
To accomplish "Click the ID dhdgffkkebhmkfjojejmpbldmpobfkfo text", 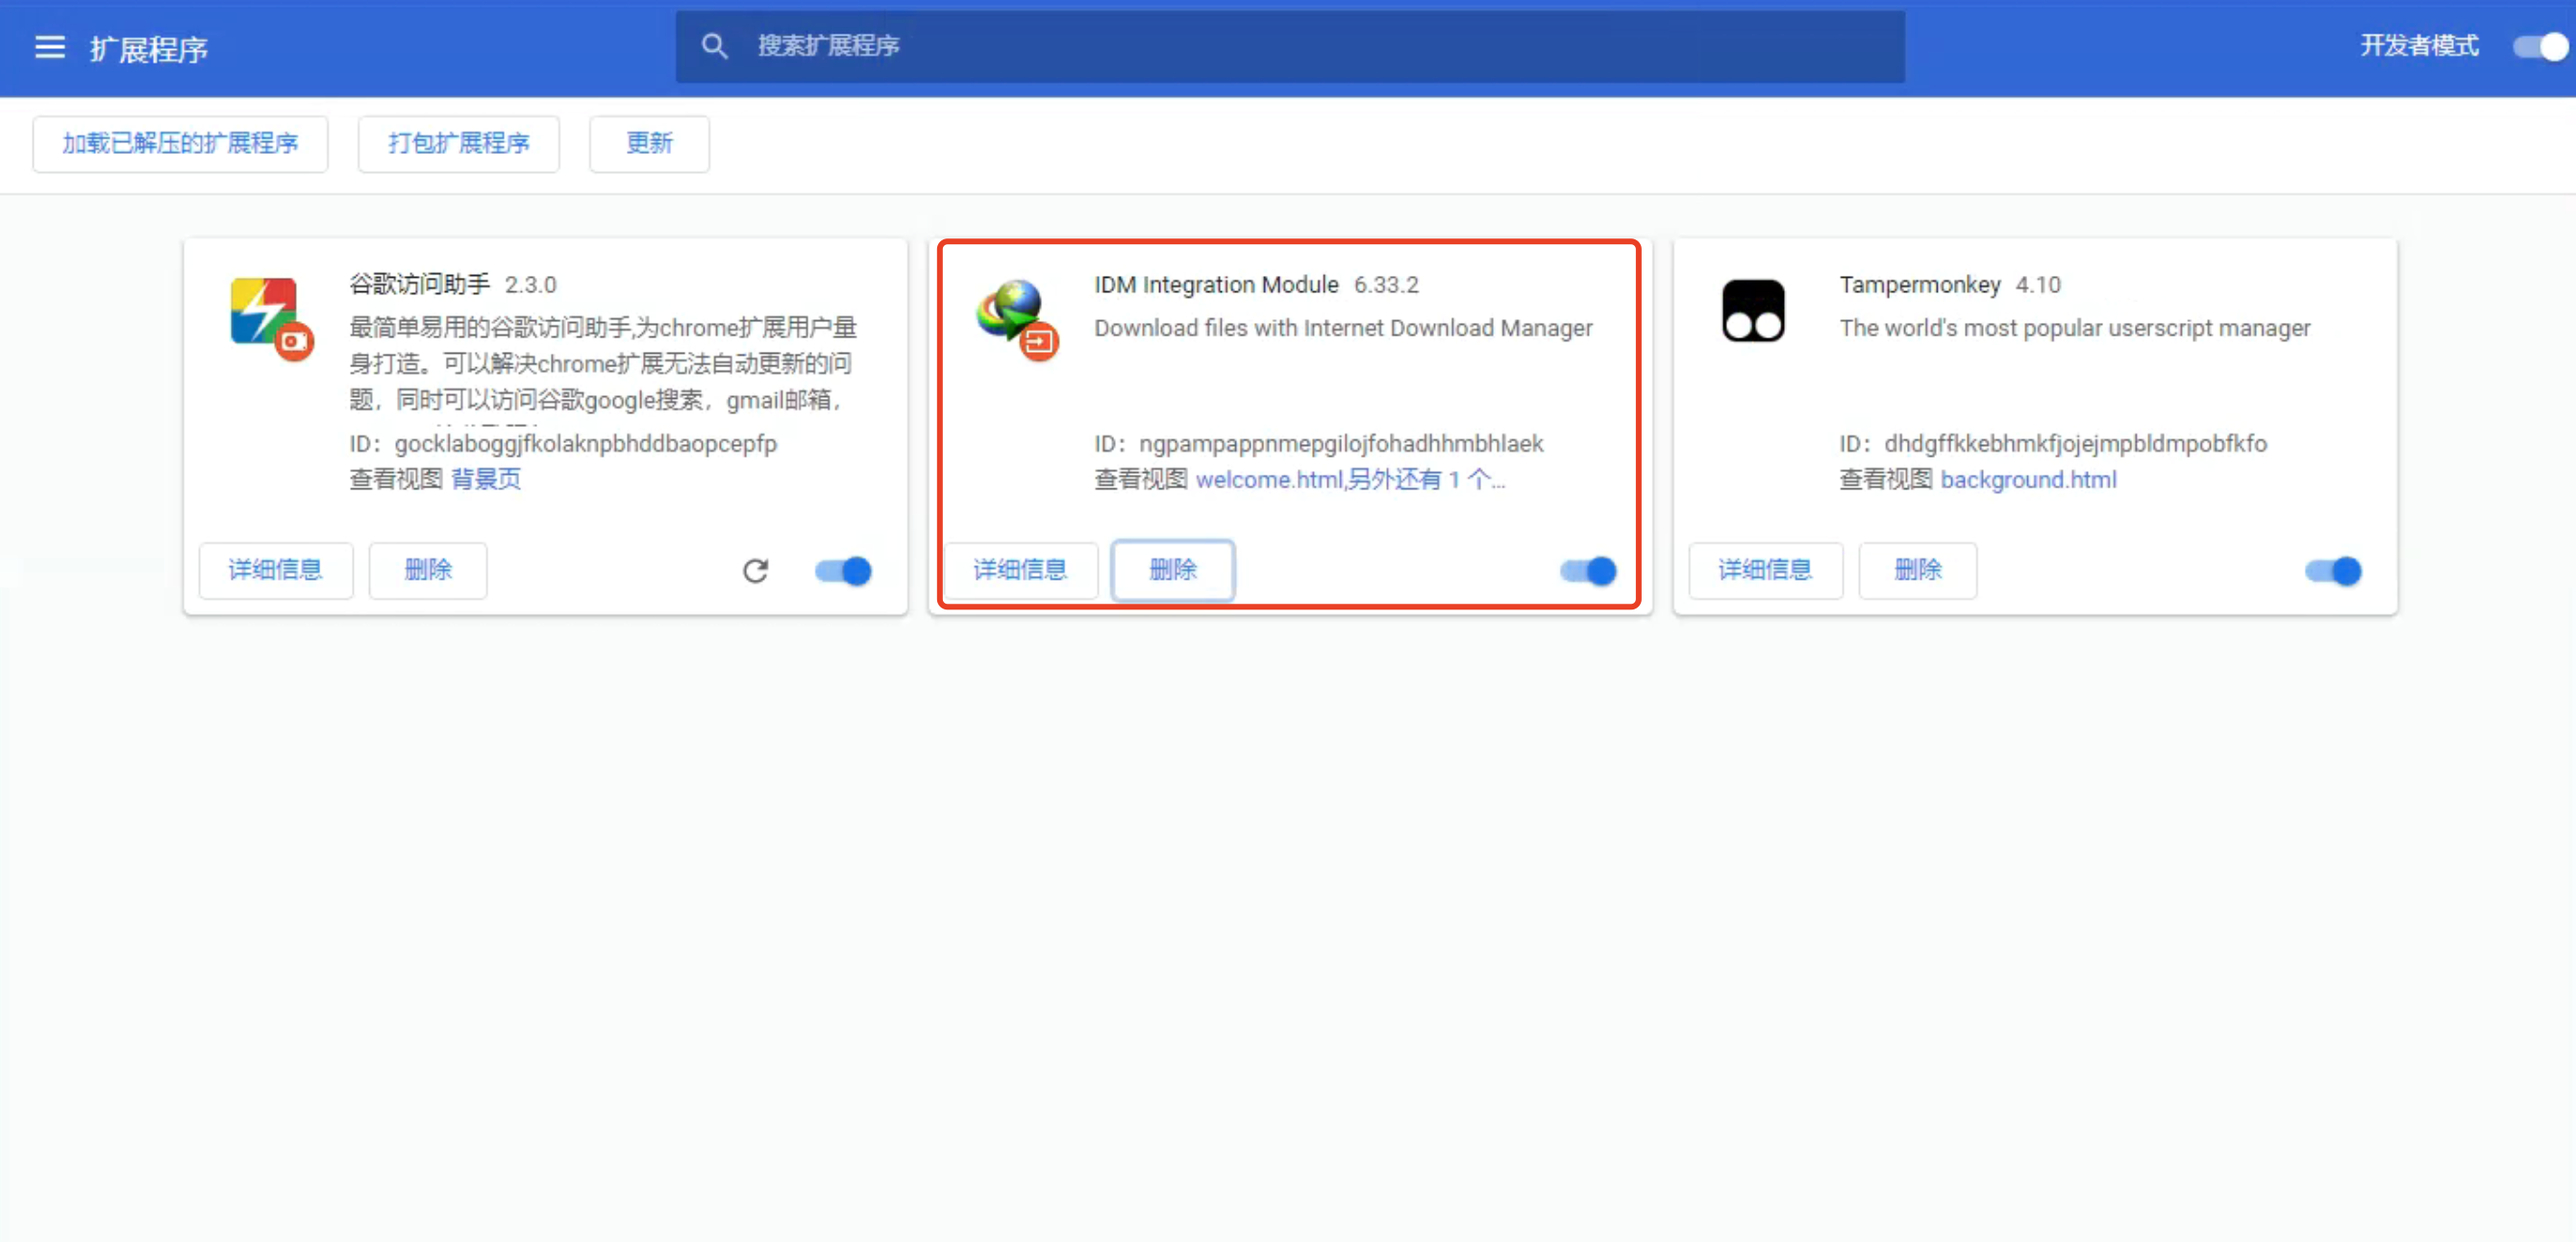I will click(2053, 444).
